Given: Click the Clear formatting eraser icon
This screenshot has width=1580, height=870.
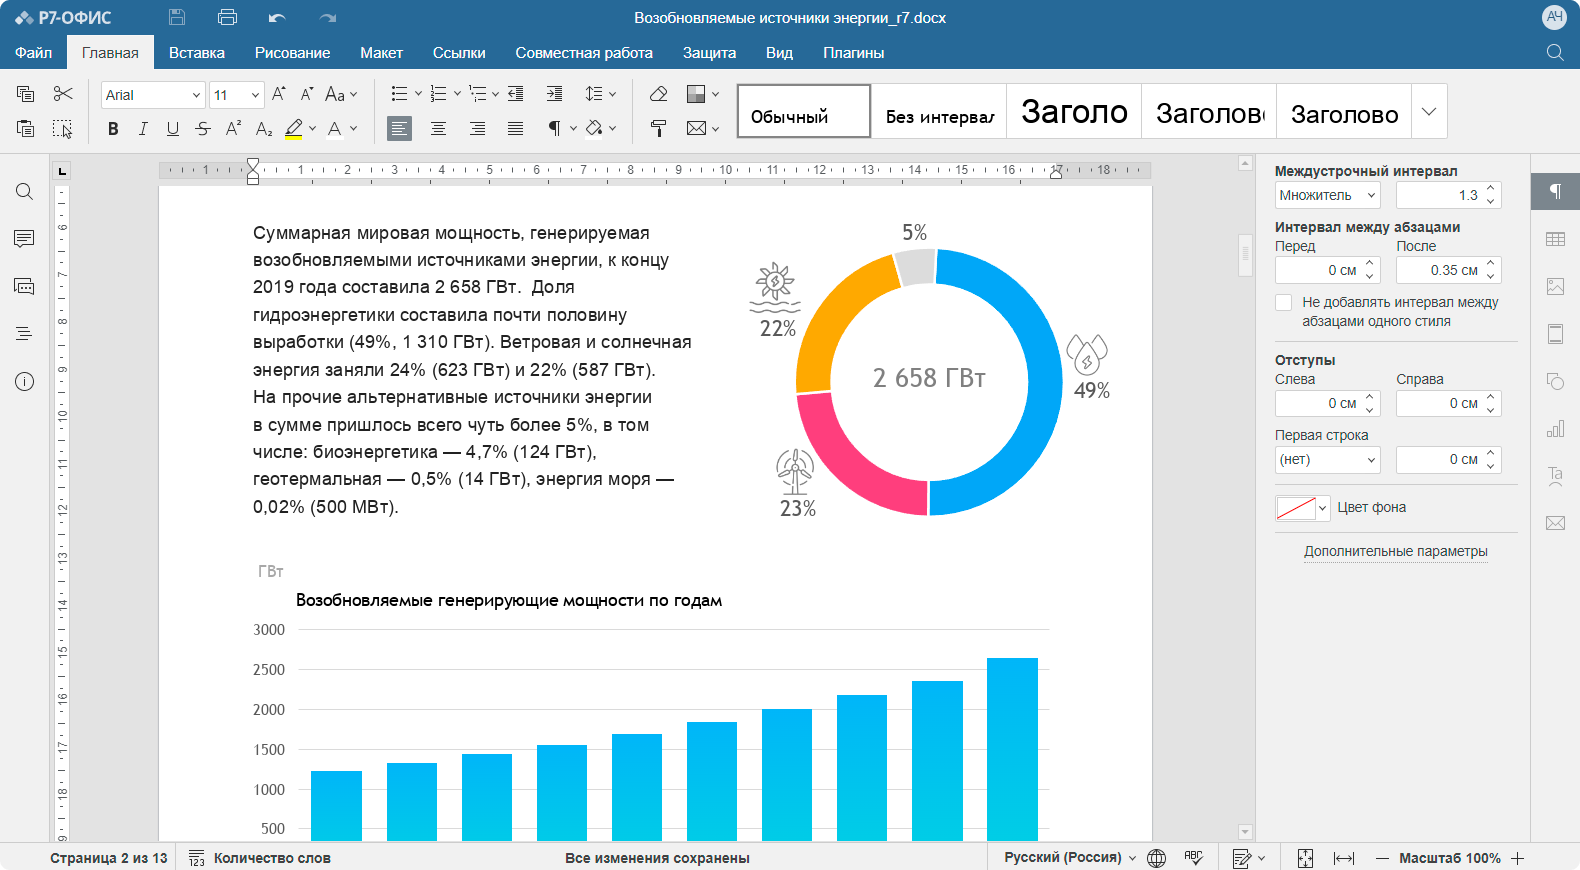Looking at the screenshot, I should coord(658,94).
